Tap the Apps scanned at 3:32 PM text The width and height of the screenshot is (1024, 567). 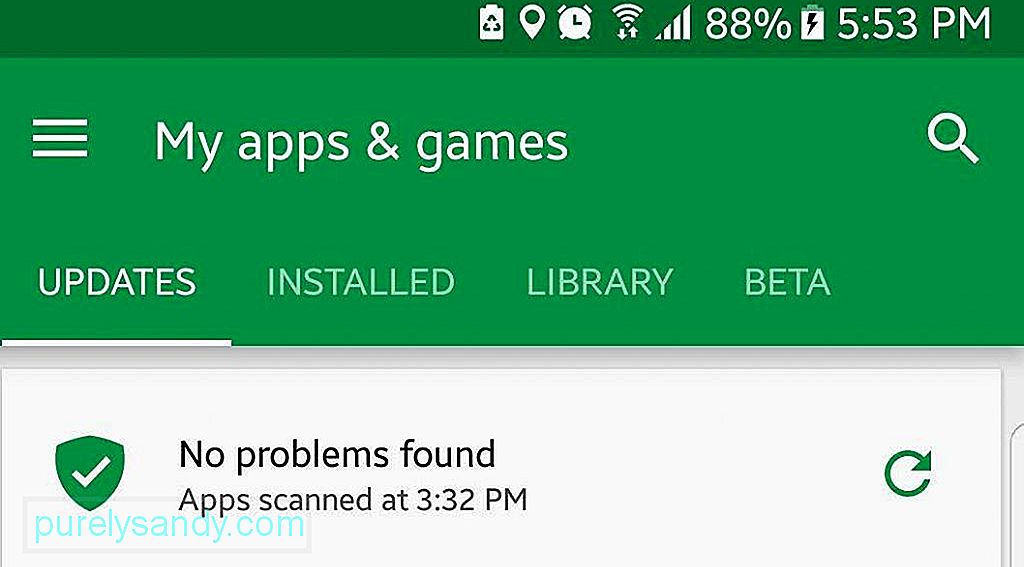tap(353, 500)
